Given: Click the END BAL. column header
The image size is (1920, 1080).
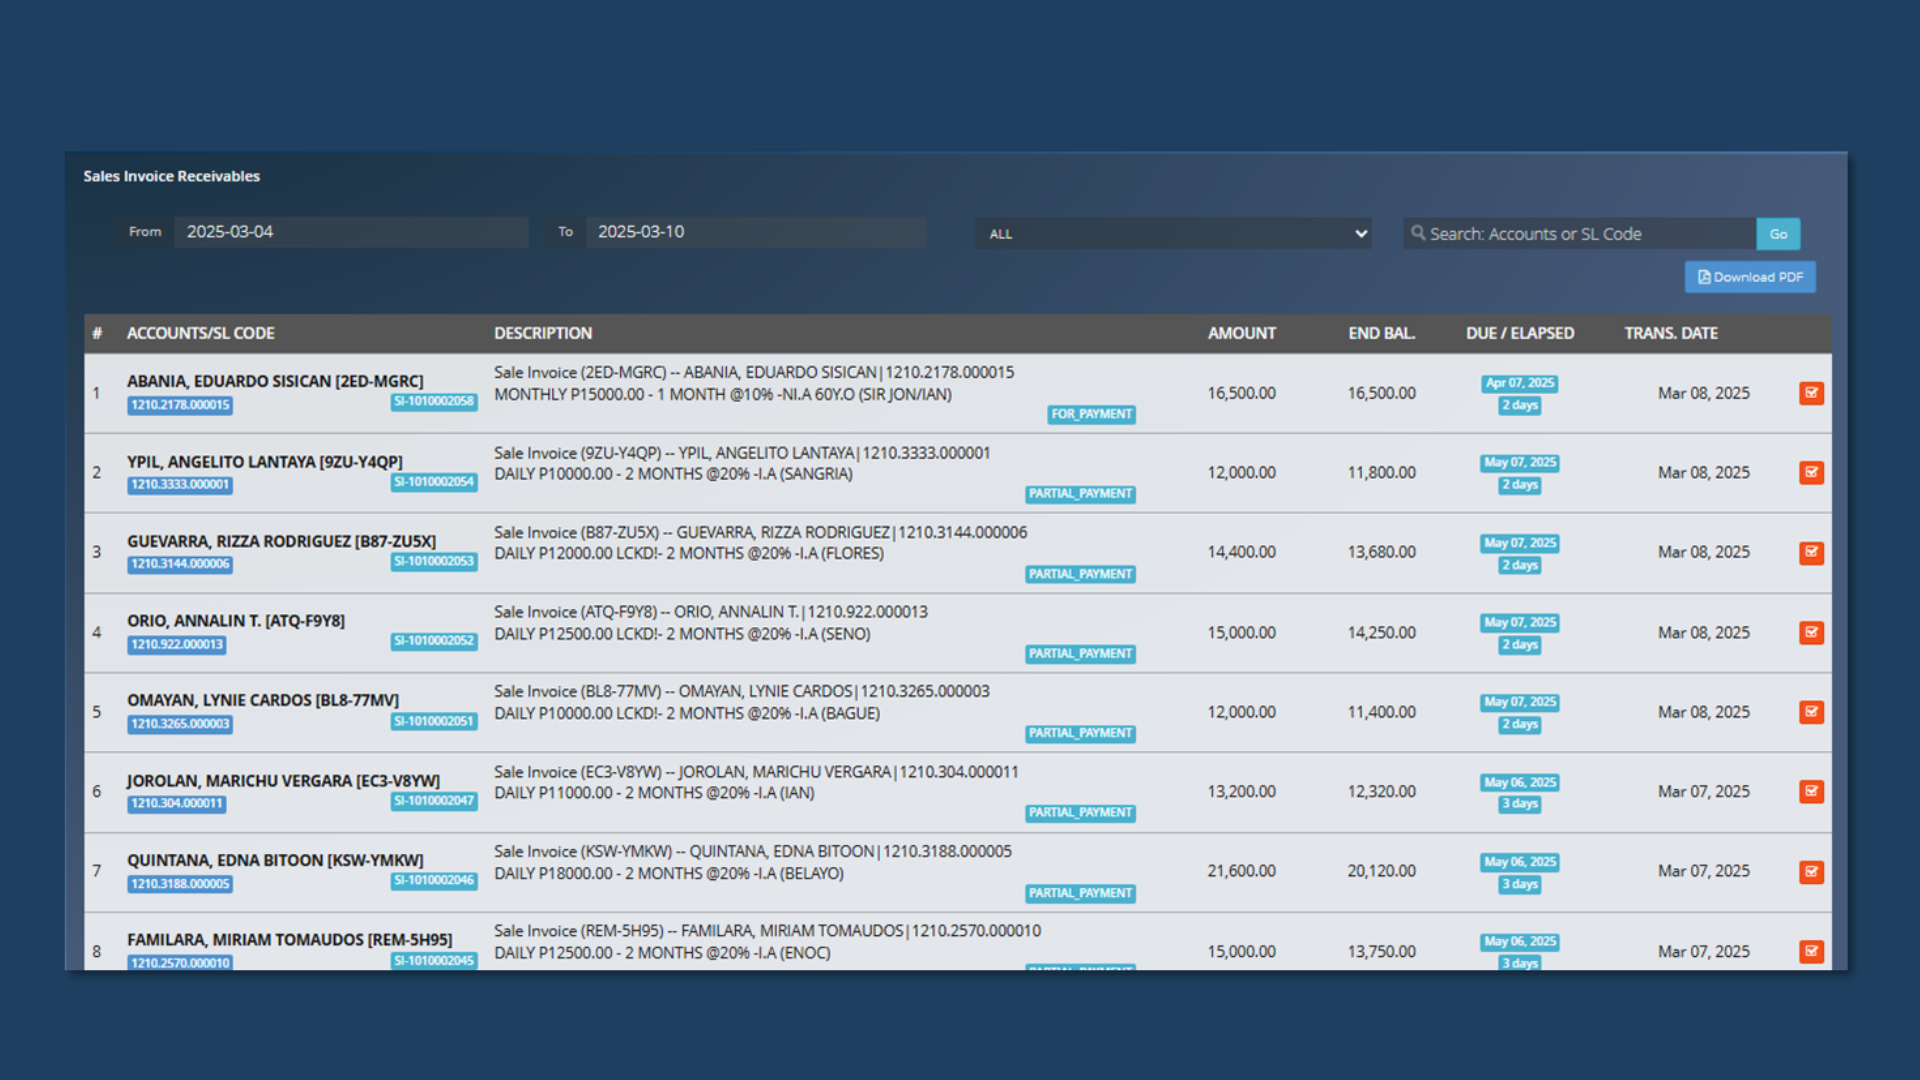Looking at the screenshot, I should click(1381, 333).
